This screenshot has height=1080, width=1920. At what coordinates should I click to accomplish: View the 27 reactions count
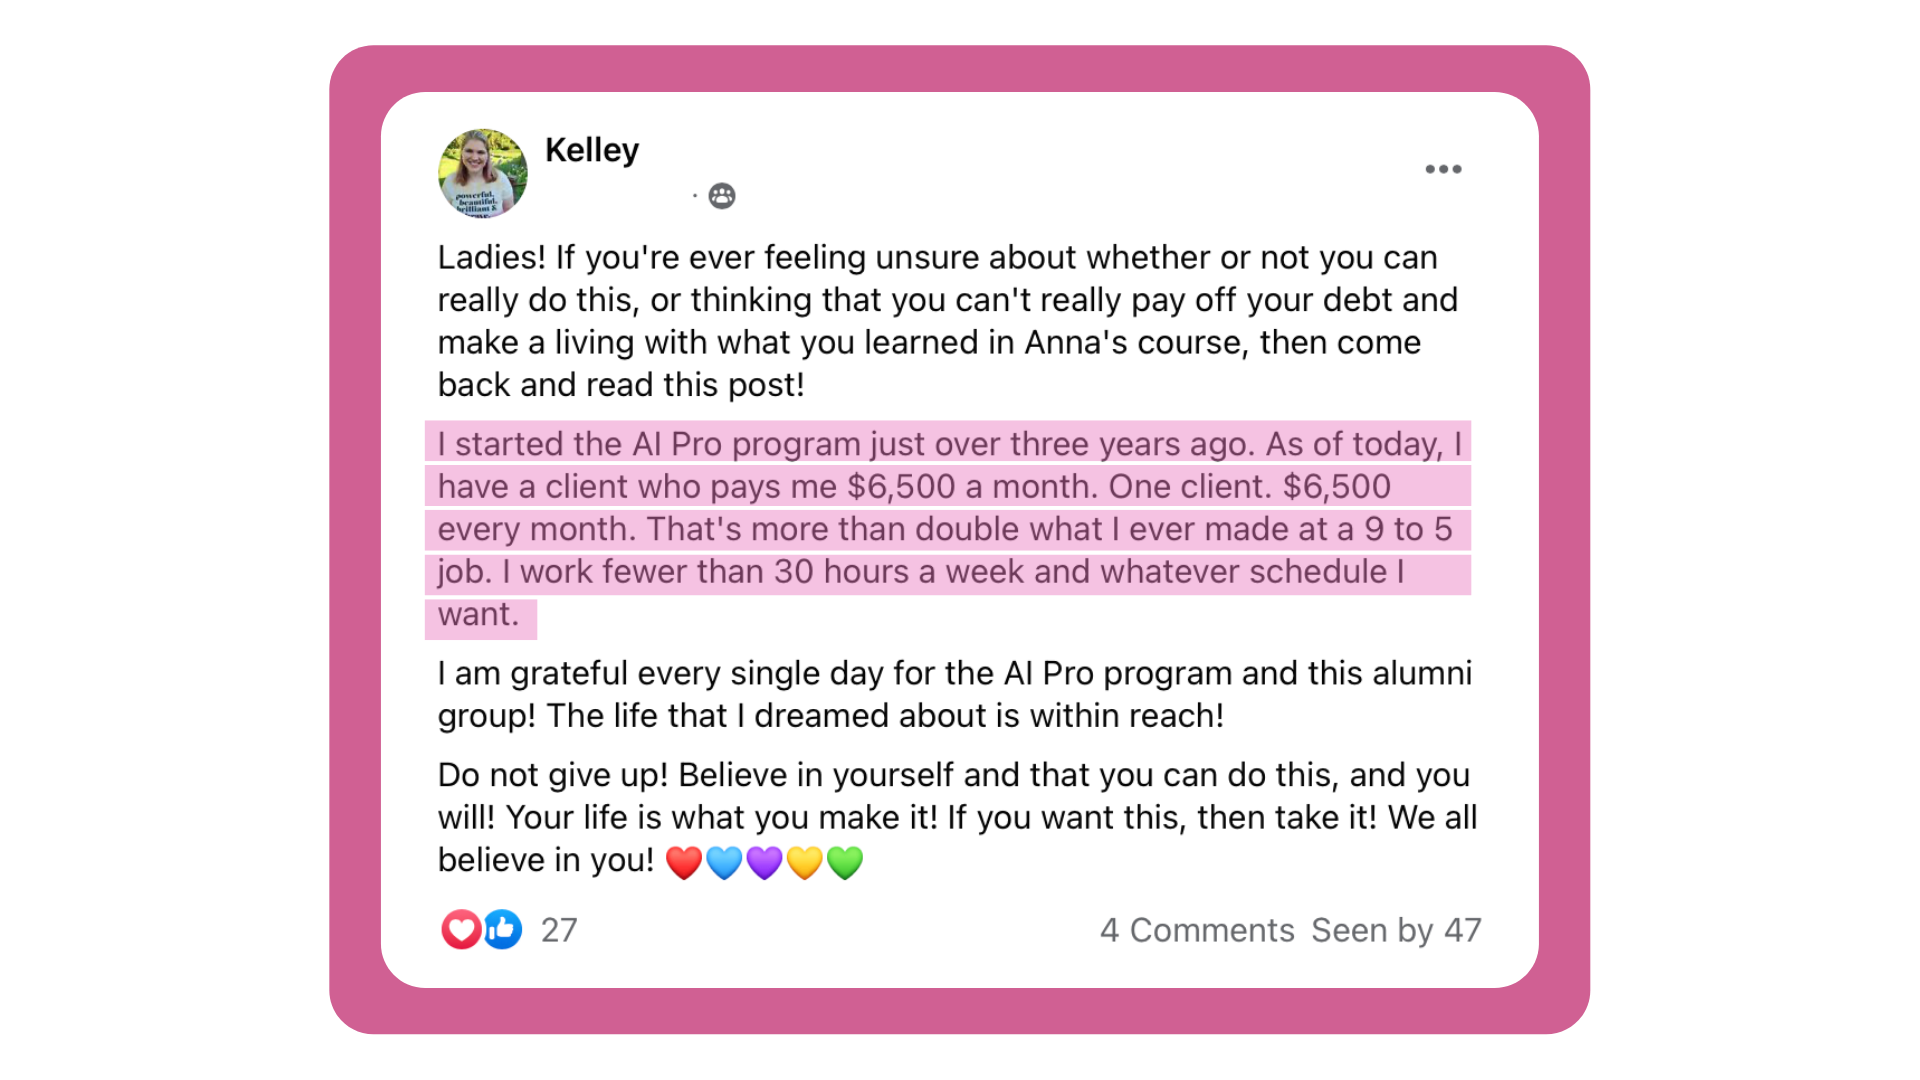[559, 930]
